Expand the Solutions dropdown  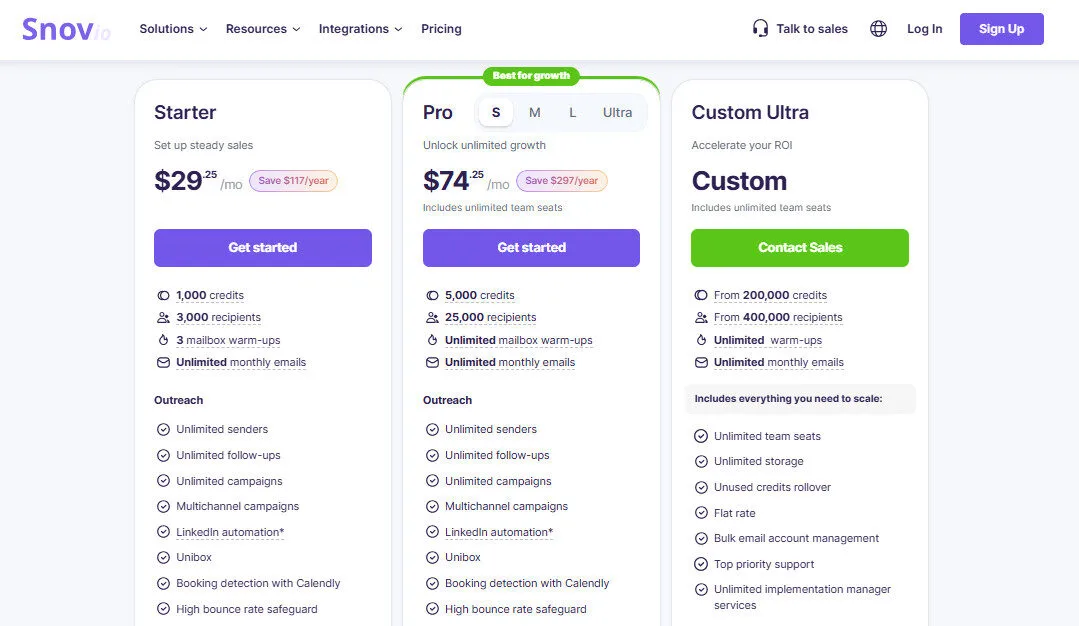click(172, 29)
